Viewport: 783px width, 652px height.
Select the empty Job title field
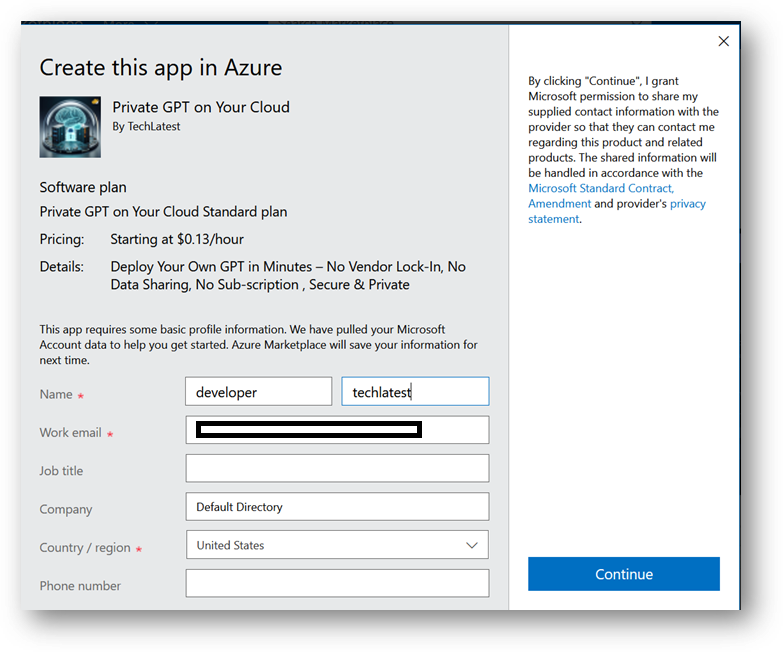point(337,468)
